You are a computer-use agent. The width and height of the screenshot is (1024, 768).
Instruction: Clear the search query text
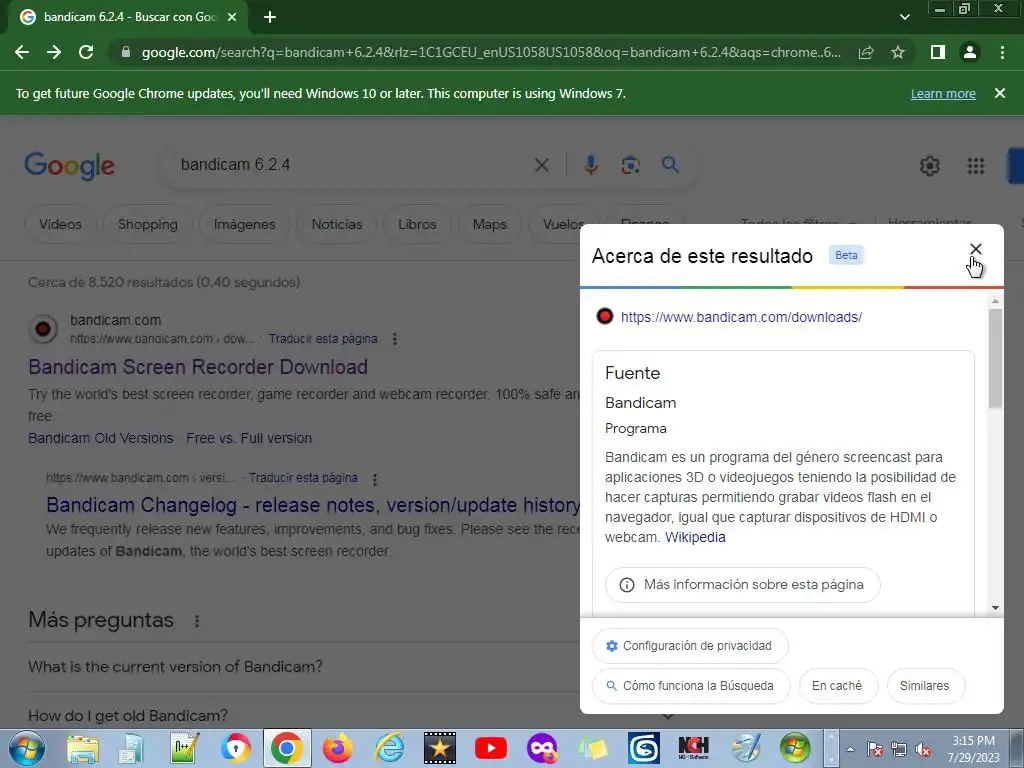click(x=541, y=165)
